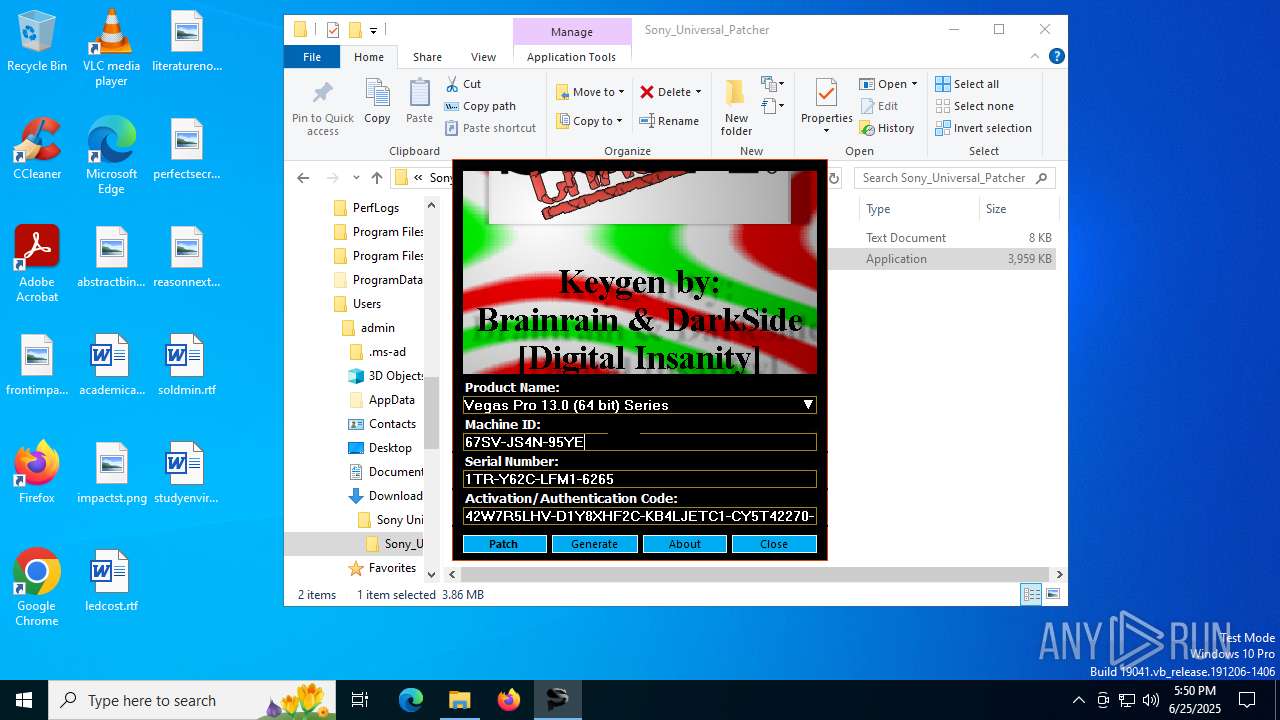Open the About button in keygen
1280x720 pixels.
click(684, 544)
